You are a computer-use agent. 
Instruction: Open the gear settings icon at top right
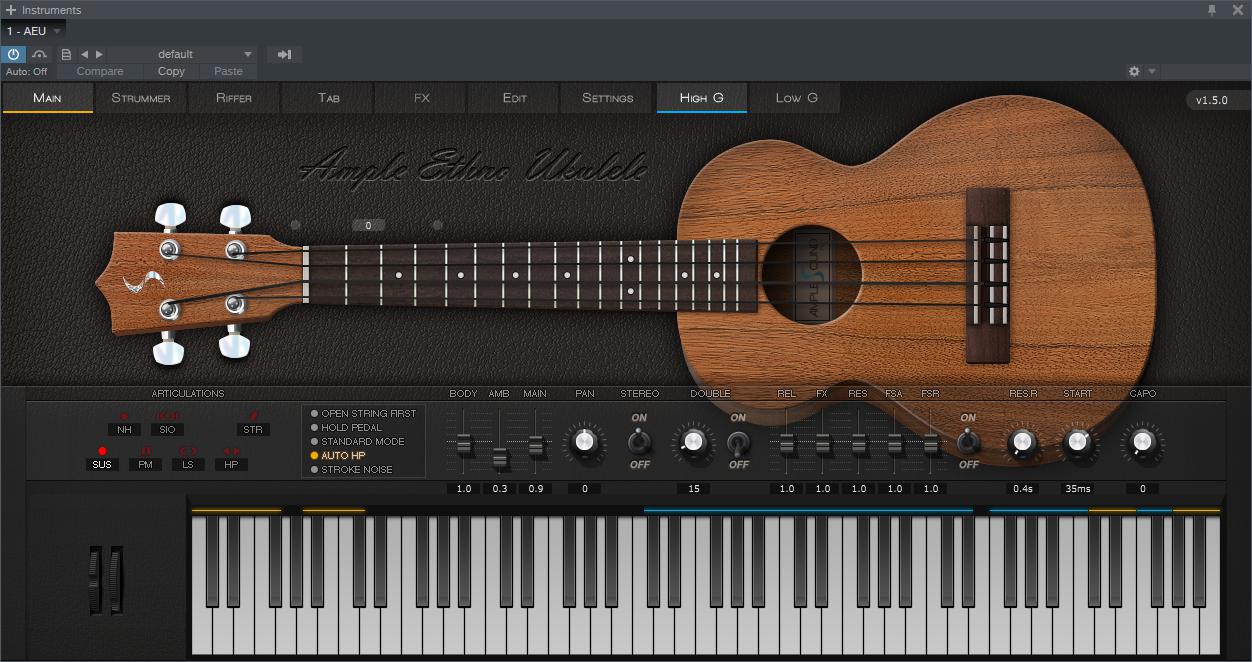click(x=1134, y=71)
